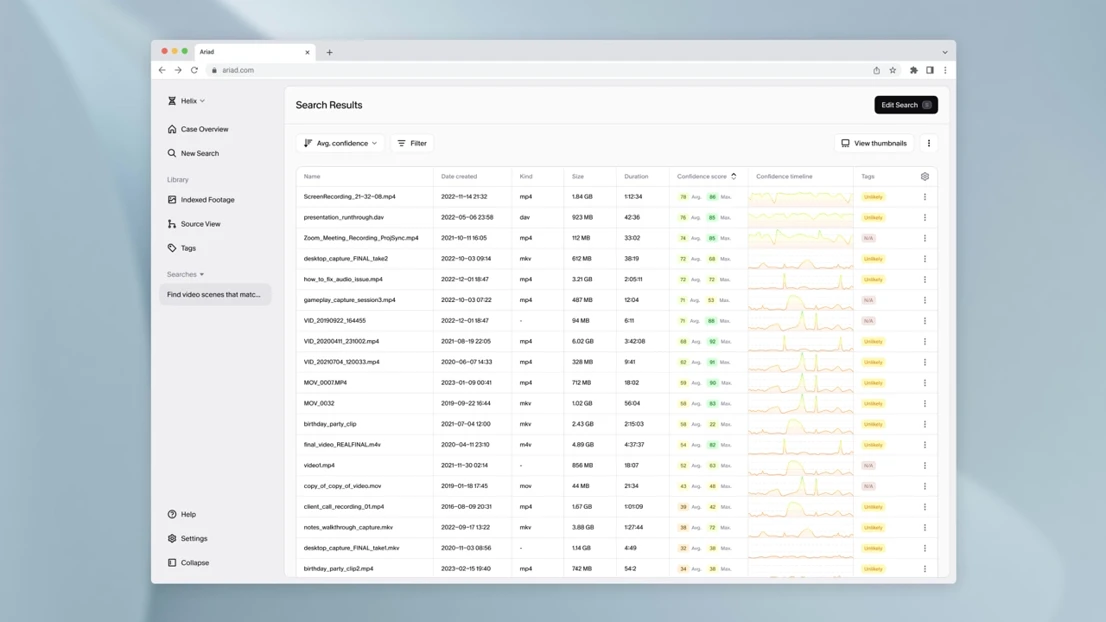Open Indexed Footage library
Viewport: 1106px width, 622px height.
point(207,200)
